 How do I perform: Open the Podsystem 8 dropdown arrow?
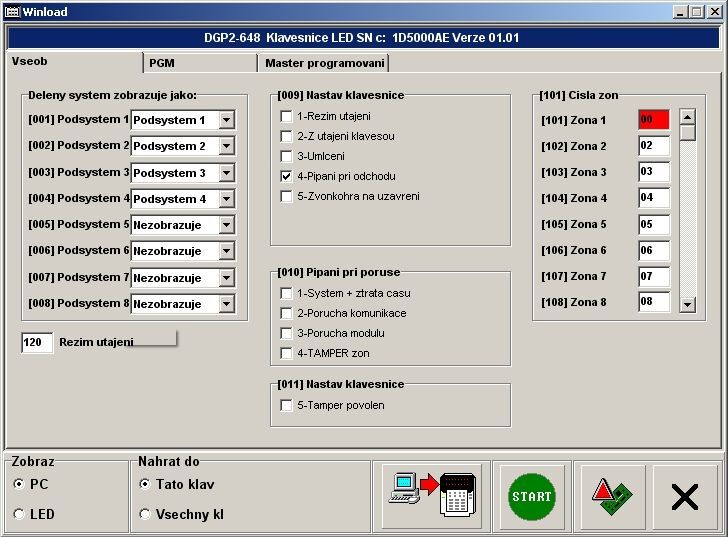(x=226, y=304)
